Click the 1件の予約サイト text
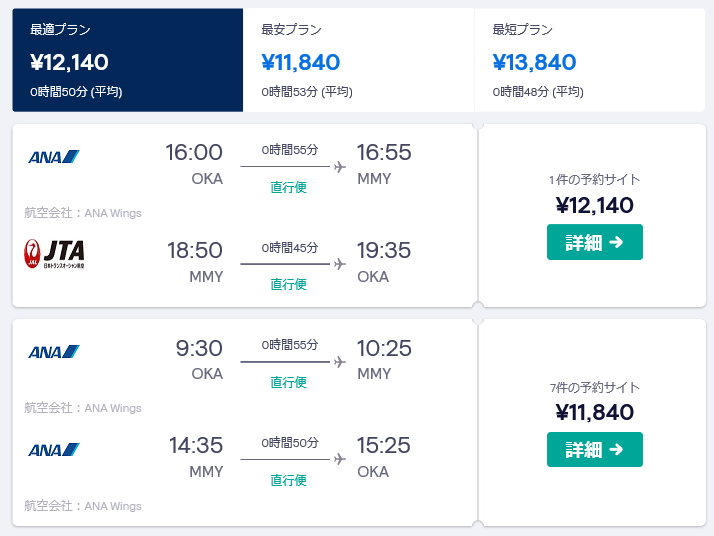Viewport: 714px width, 536px height. pyautogui.click(x=595, y=179)
